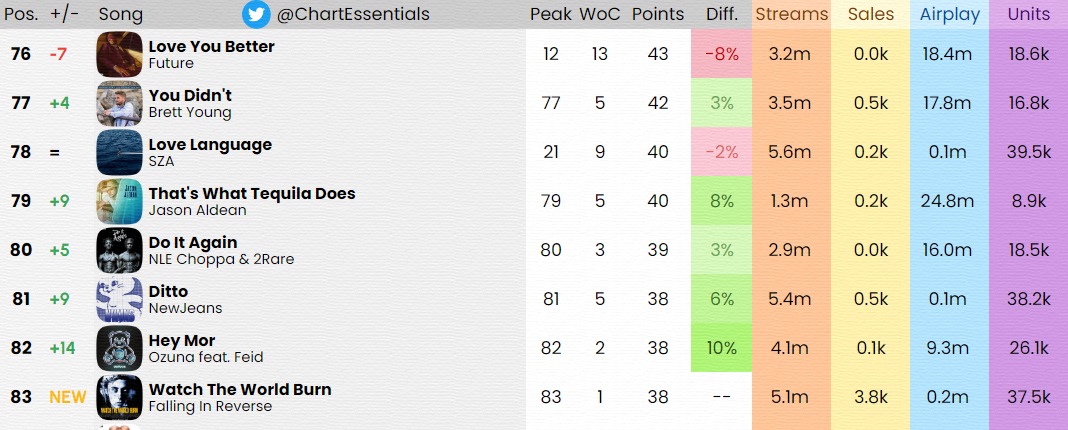
Task: Click the -8% red Diff. cell
Action: point(721,54)
